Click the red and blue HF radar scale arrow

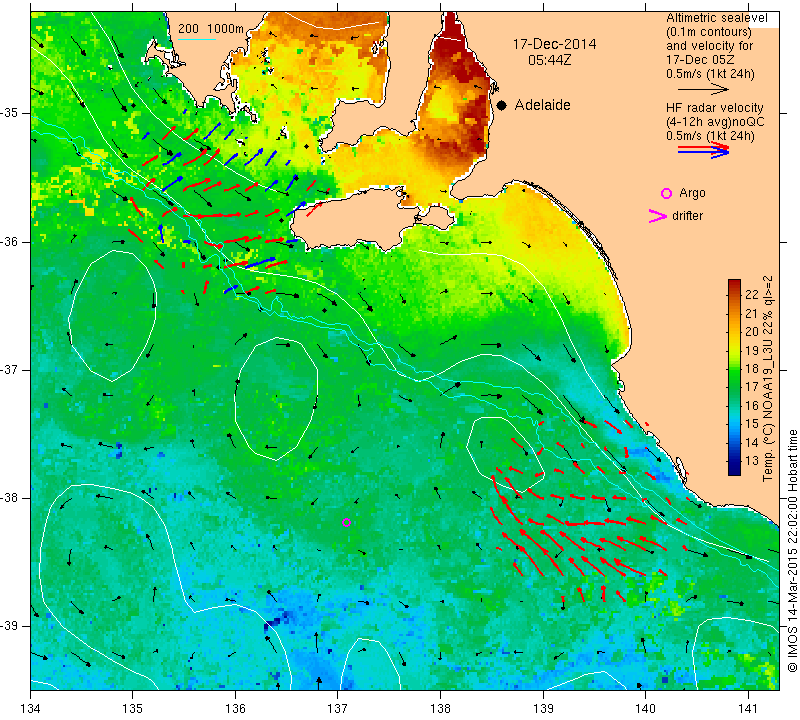coord(704,150)
